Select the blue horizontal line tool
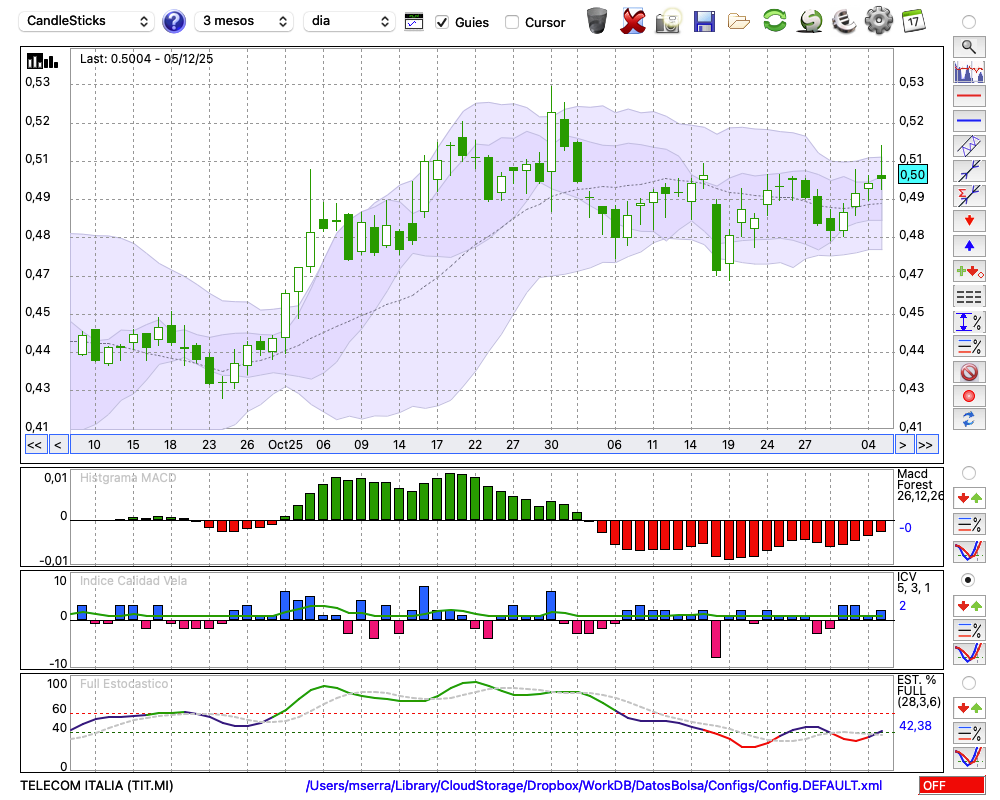 tap(968, 122)
